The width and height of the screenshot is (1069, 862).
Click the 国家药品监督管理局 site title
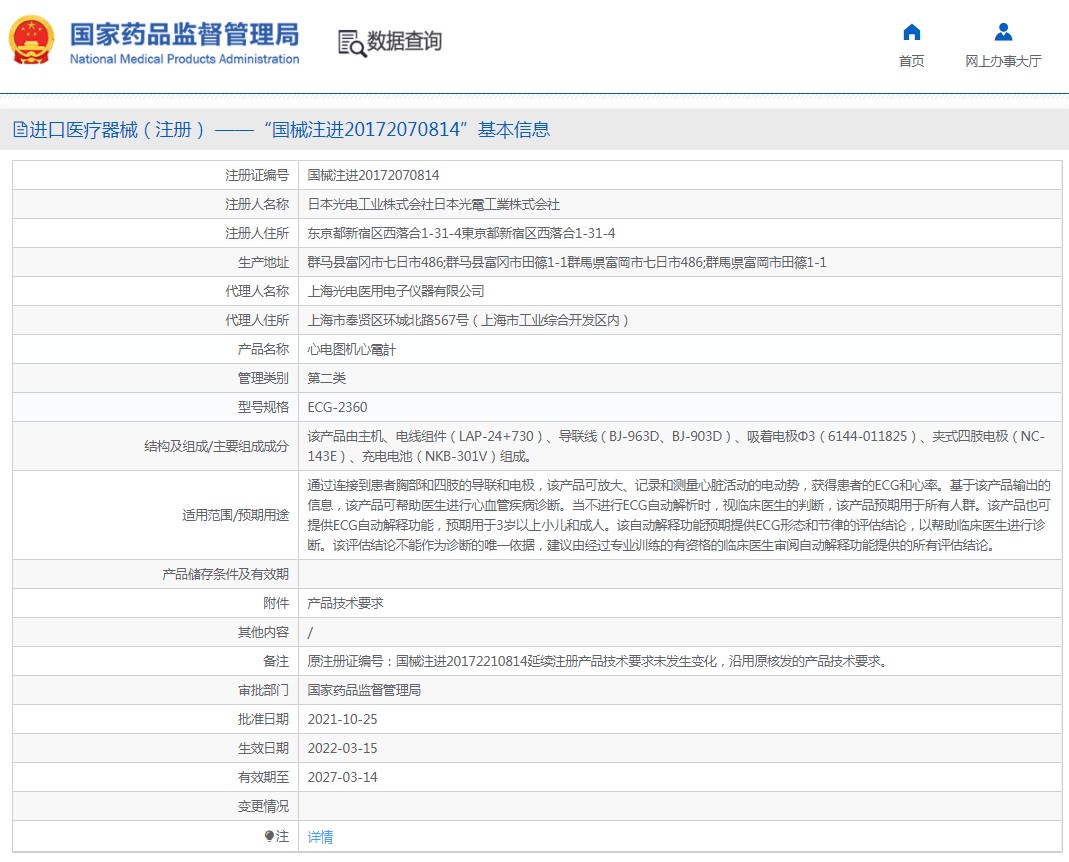184,34
